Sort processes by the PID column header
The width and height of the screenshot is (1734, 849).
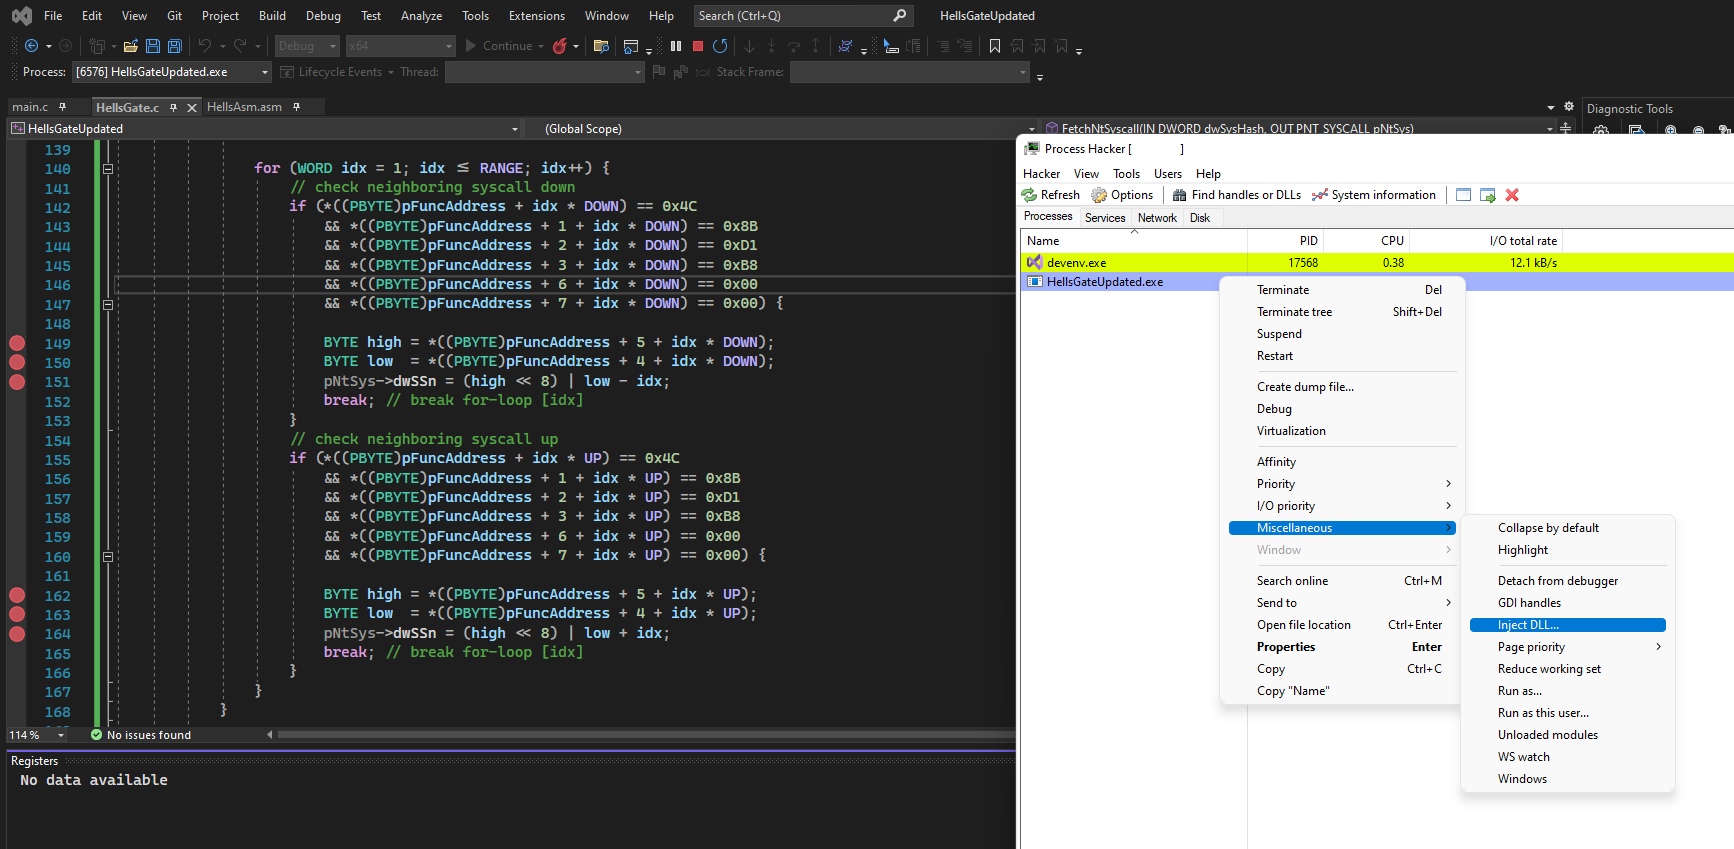(x=1286, y=241)
